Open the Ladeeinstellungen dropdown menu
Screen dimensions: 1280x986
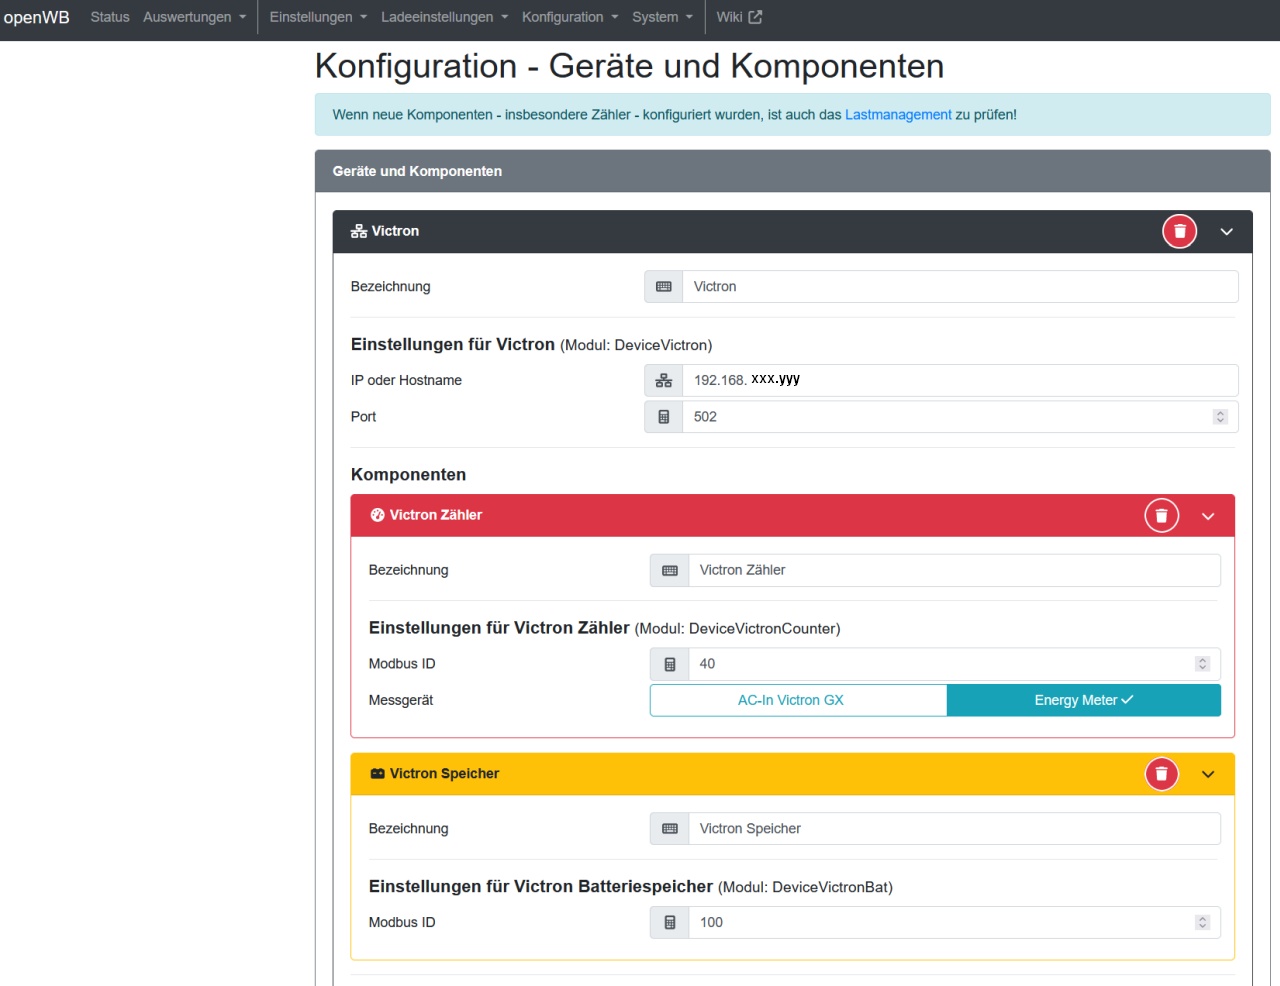[x=445, y=17]
